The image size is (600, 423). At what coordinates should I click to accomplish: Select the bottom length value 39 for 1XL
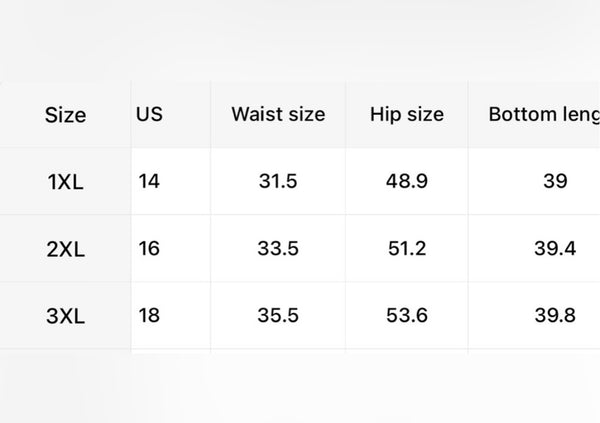[x=555, y=181]
